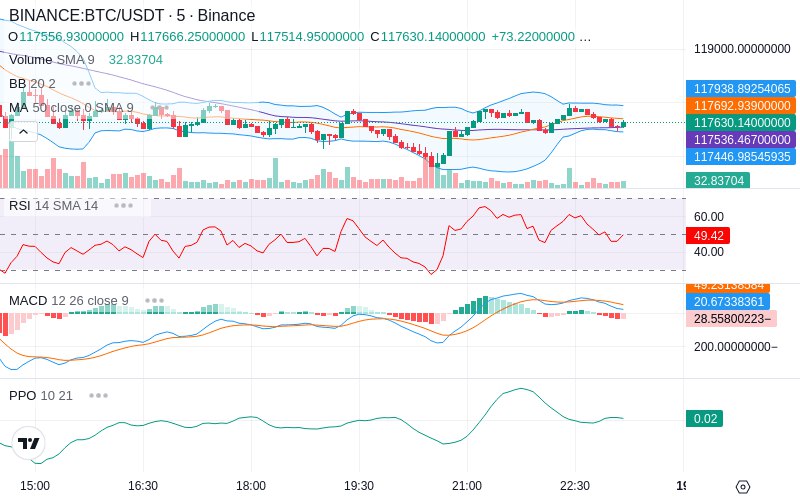
Task: Open MACD indicator more options dots
Action: coord(154,301)
